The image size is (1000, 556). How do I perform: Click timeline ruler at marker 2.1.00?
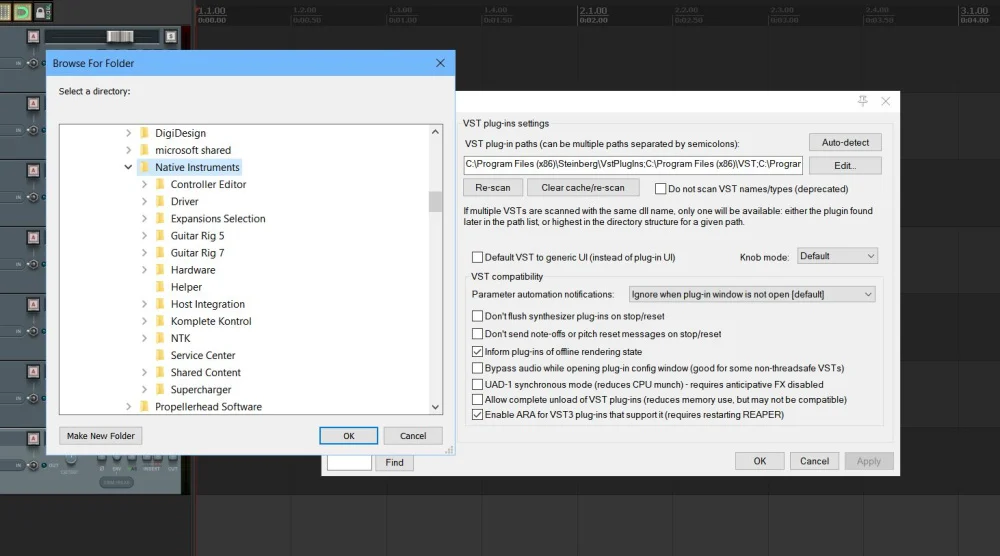click(593, 15)
